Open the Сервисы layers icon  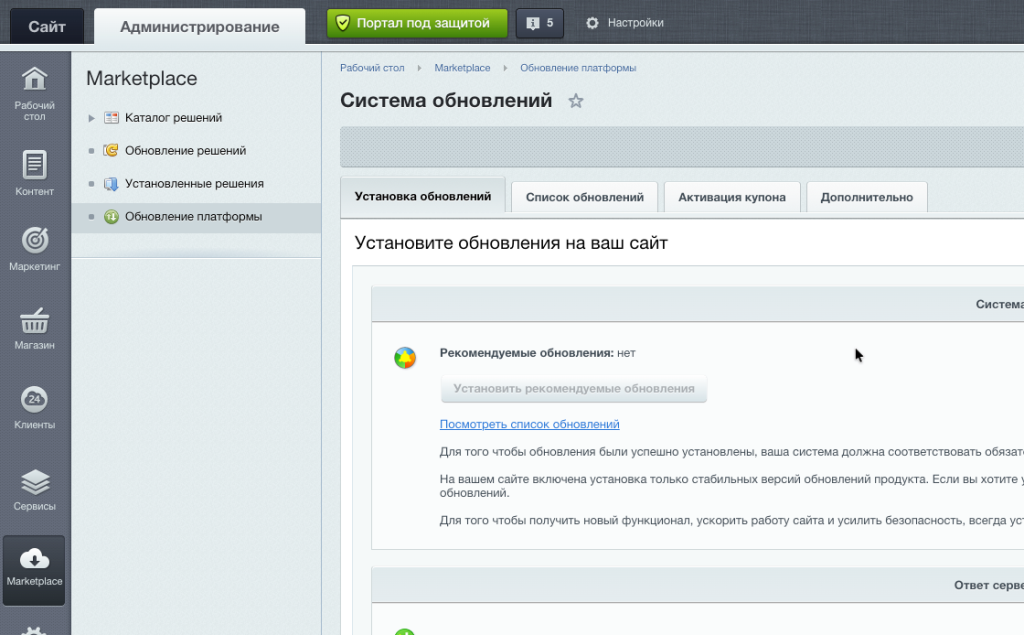point(35,483)
